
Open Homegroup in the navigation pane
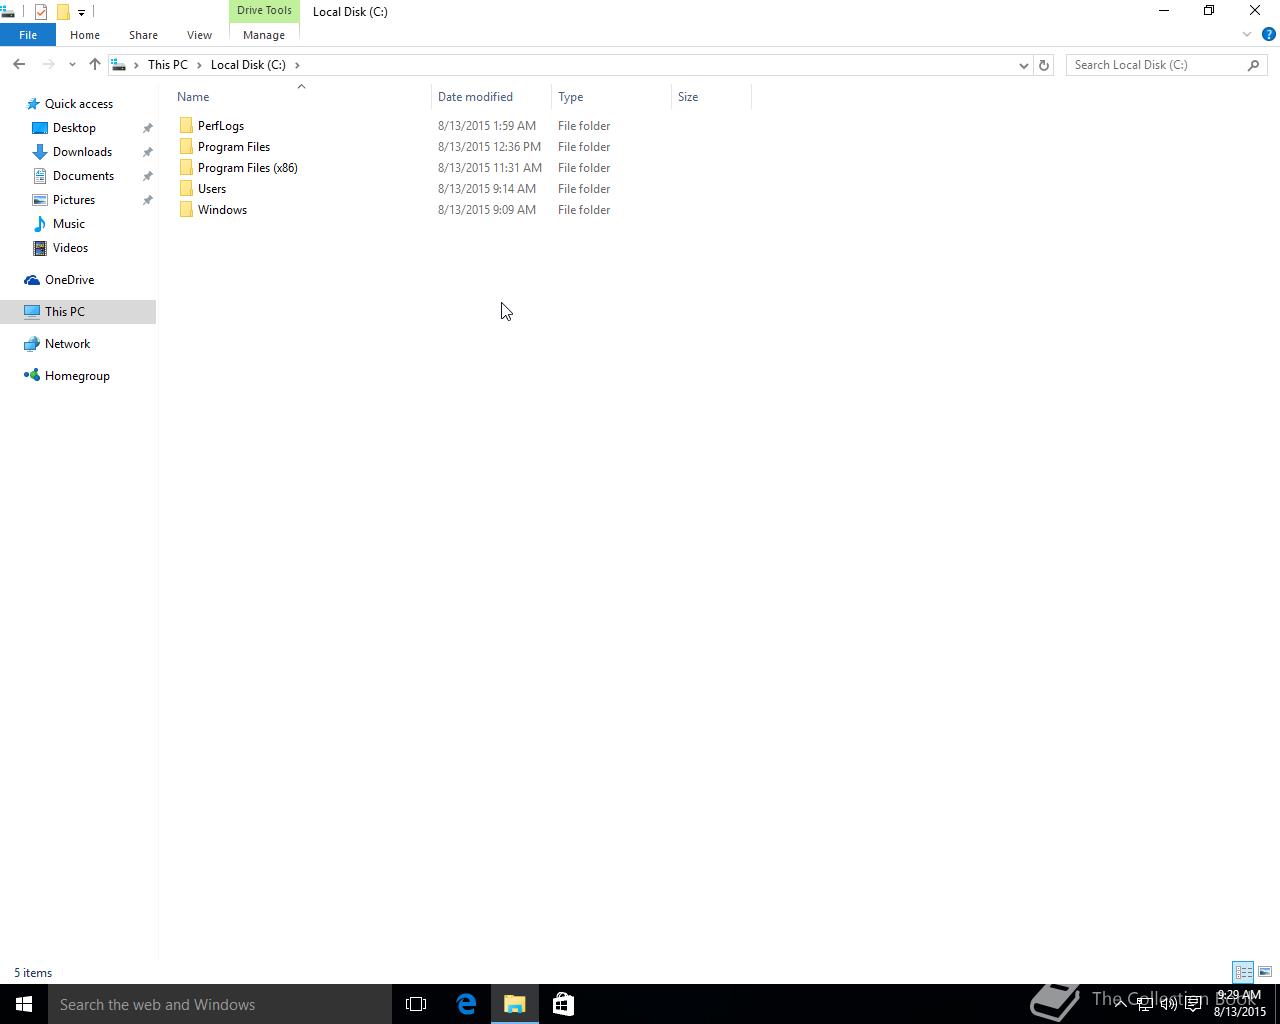click(x=77, y=376)
